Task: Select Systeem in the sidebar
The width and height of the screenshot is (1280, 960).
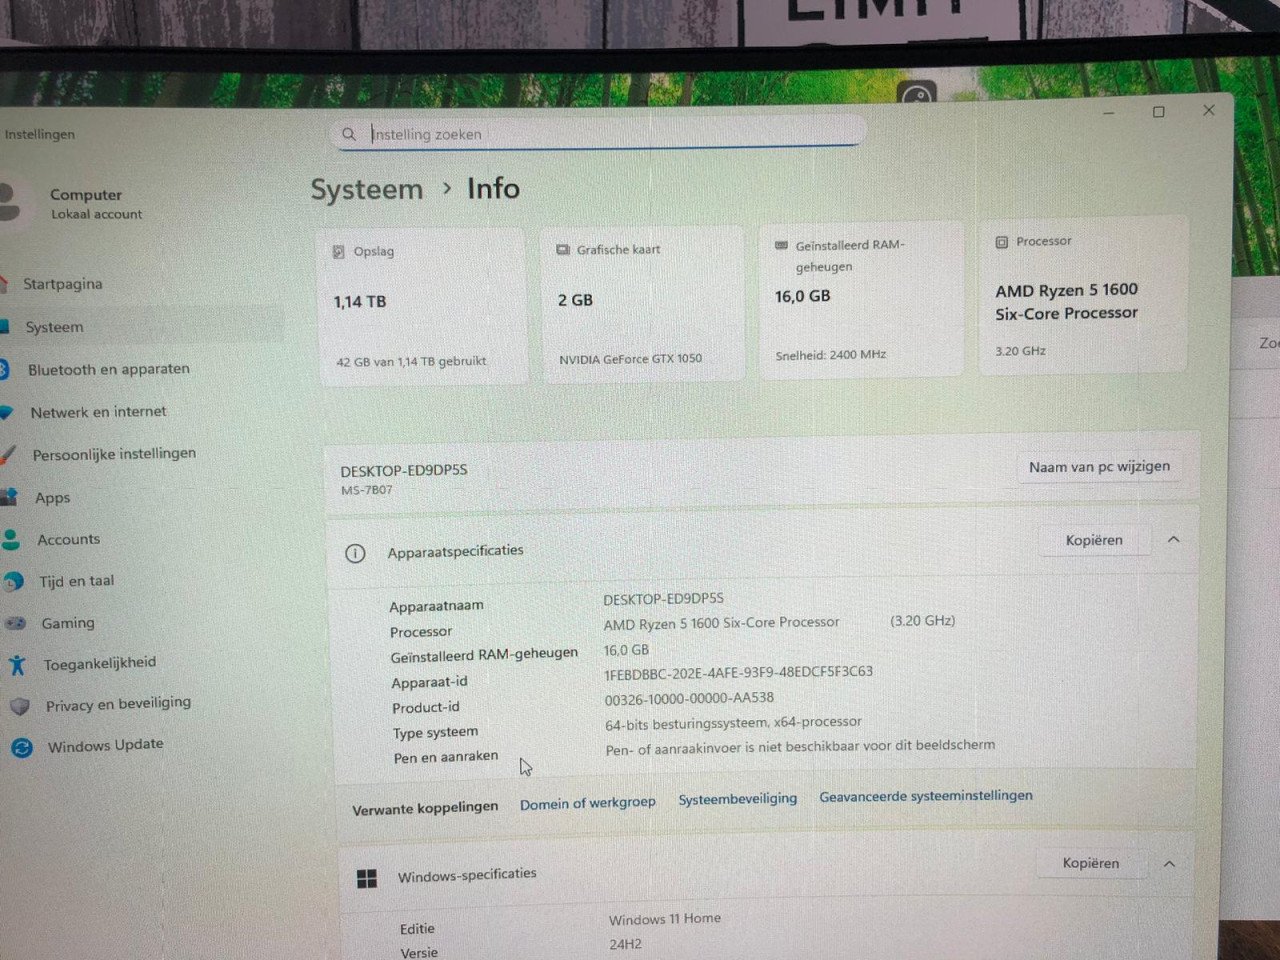Action: tap(140, 326)
